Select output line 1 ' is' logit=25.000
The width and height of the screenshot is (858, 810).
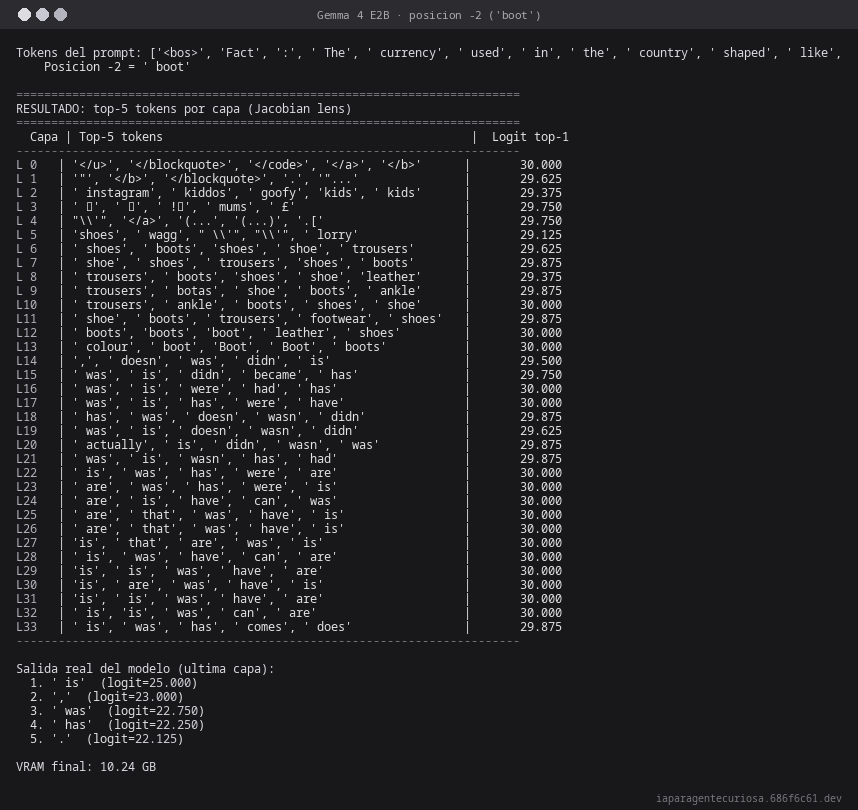point(114,683)
